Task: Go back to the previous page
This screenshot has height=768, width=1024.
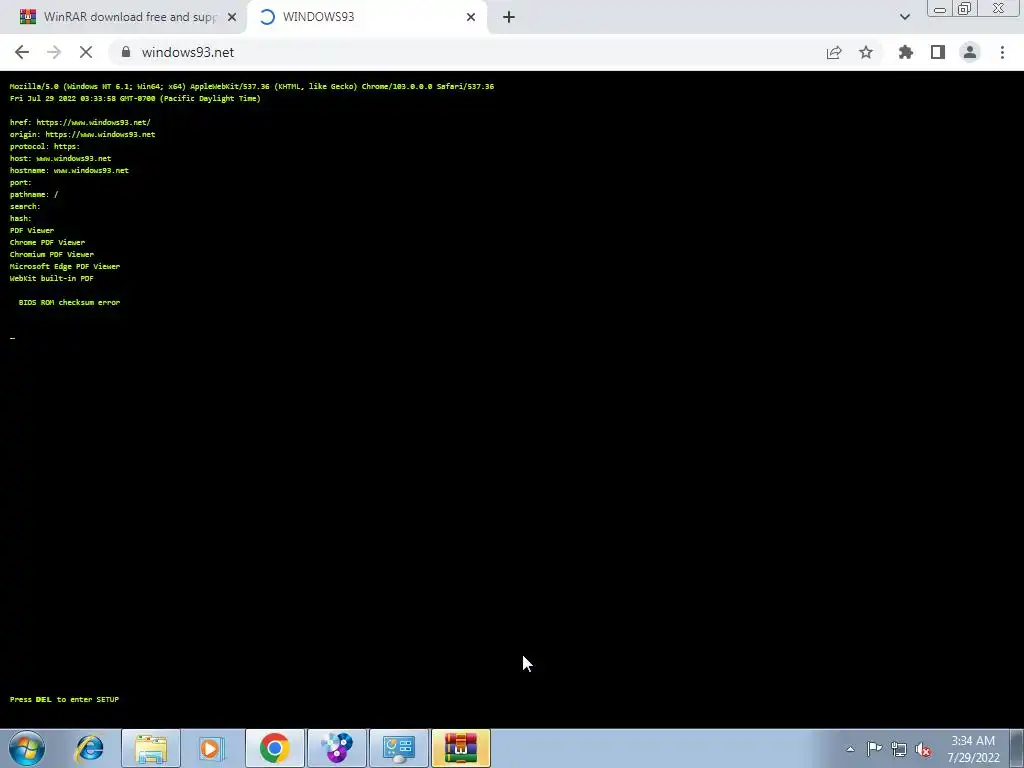Action: tap(22, 52)
